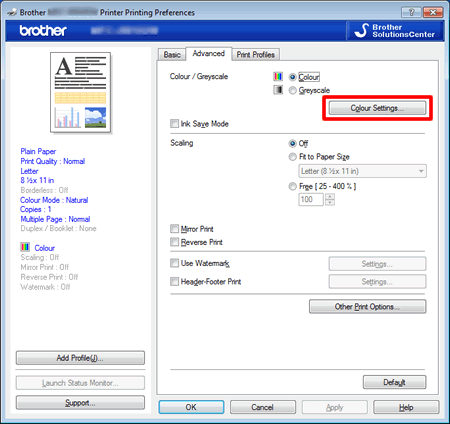The width and height of the screenshot is (450, 424).
Task: Increase the free scaling percentage stepper
Action: 330,196
